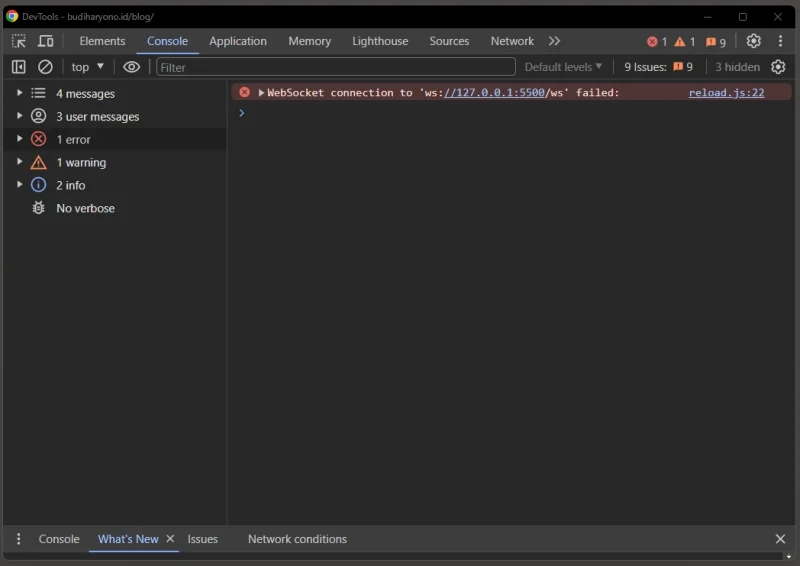Open the top JavaScript context dropdown
The image size is (800, 566).
tap(87, 67)
